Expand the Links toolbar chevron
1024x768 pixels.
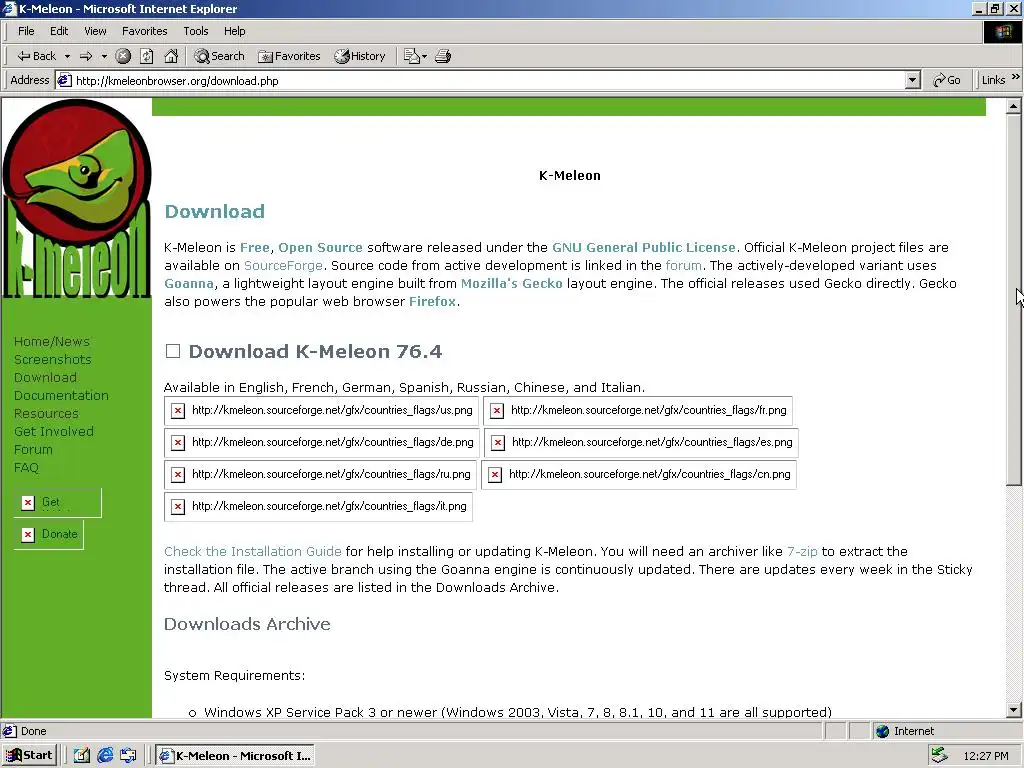pos(1016,77)
